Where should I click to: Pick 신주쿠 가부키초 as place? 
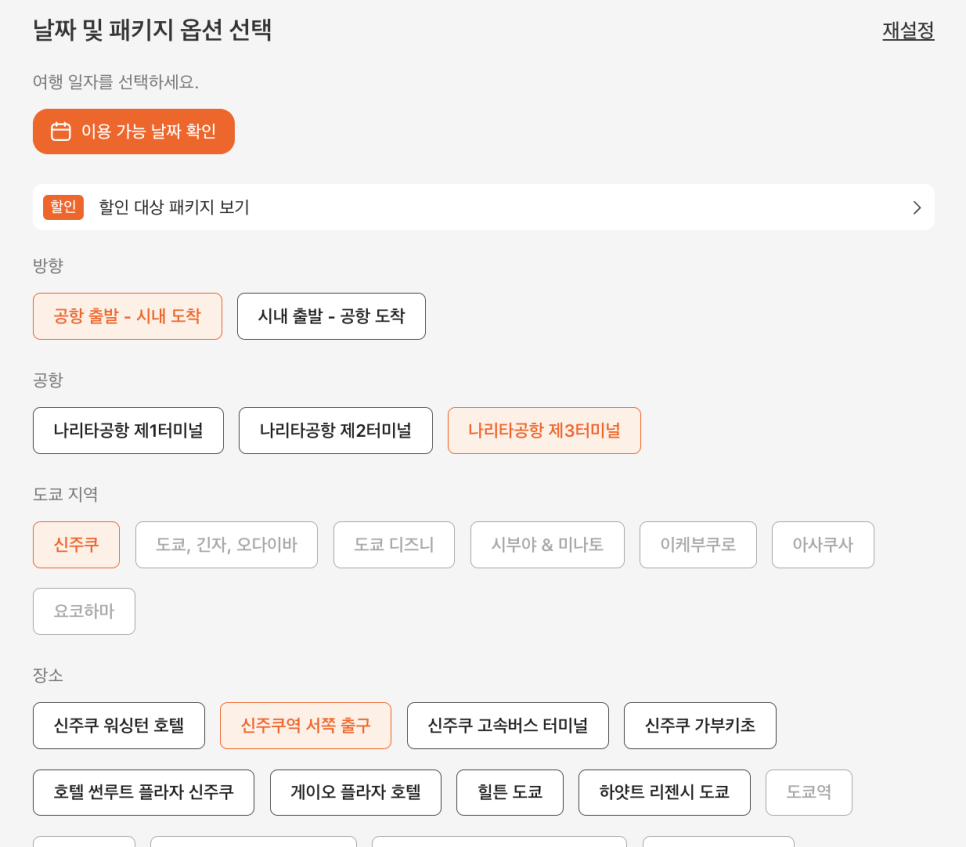tap(700, 726)
